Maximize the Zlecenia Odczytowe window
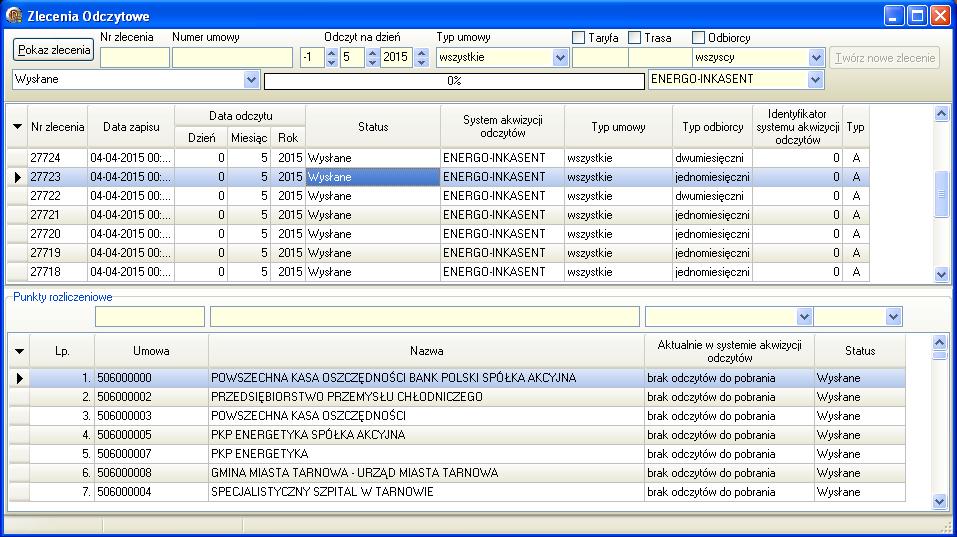 tap(917, 15)
